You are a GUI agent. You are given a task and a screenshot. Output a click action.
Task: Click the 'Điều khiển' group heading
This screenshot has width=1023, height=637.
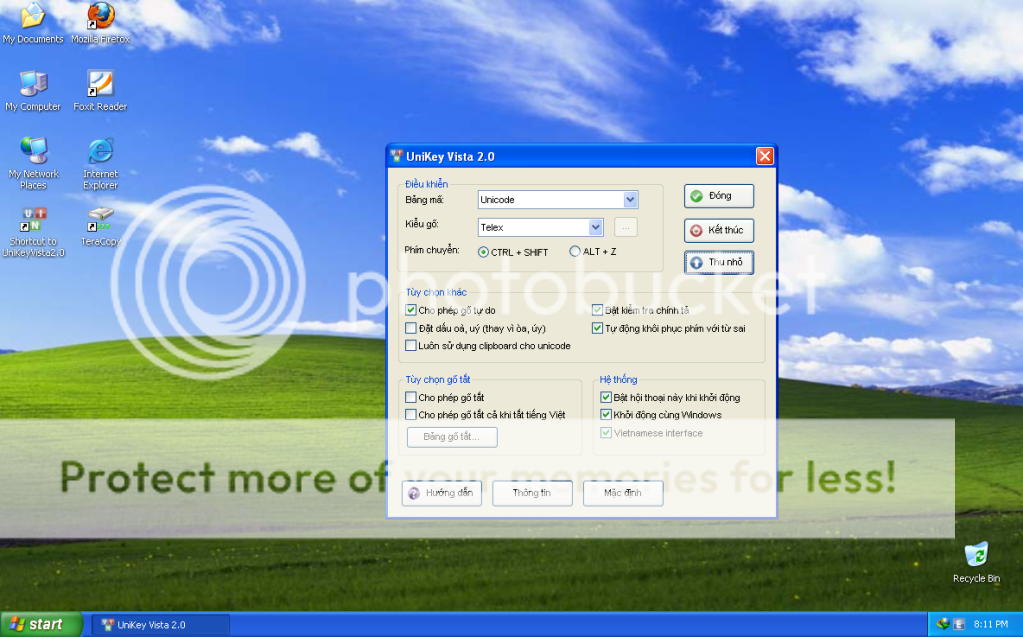(427, 184)
